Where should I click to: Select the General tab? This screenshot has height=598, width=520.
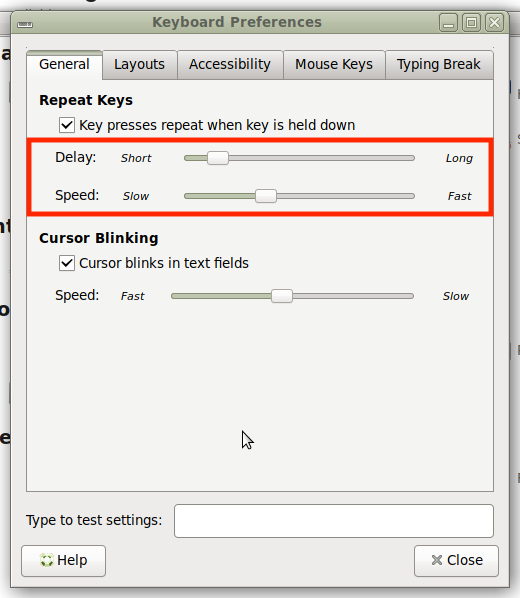(64, 64)
